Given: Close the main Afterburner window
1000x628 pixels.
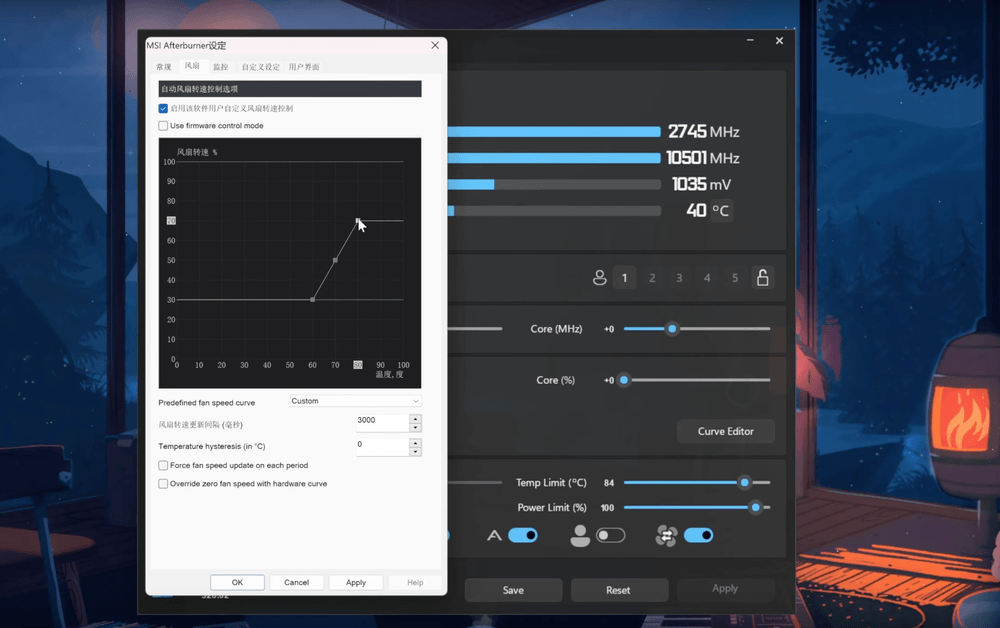Looking at the screenshot, I should (779, 40).
